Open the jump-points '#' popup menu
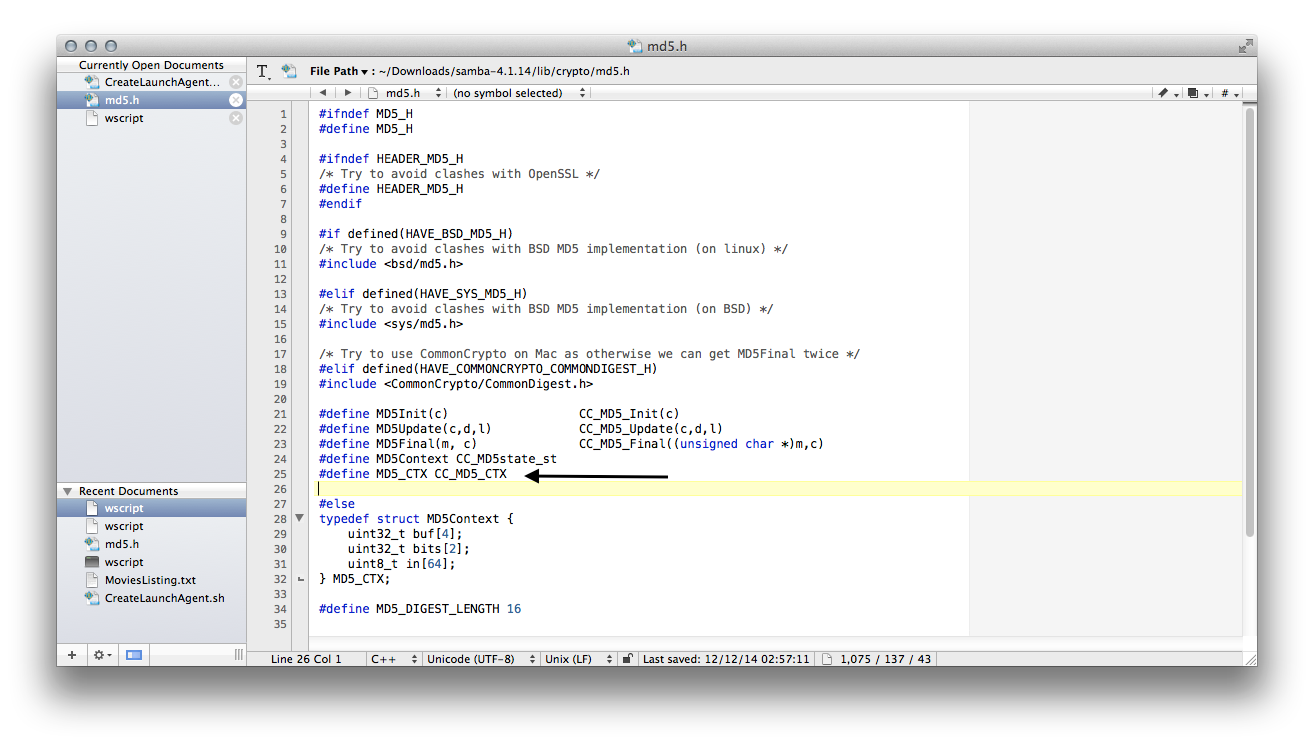 [1229, 93]
